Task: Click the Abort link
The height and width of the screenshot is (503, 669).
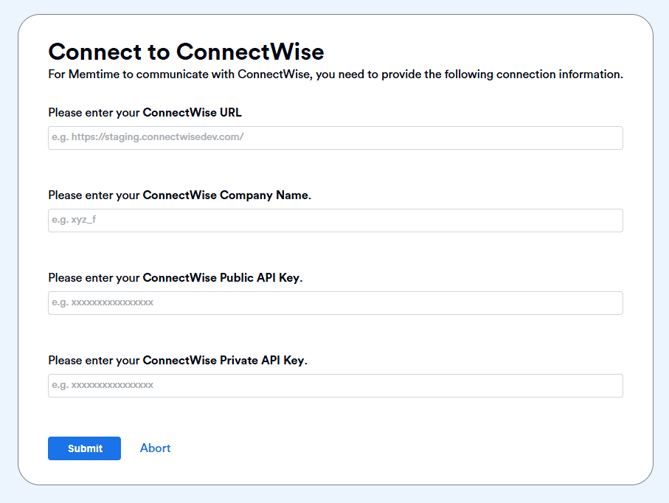Action: 155,448
